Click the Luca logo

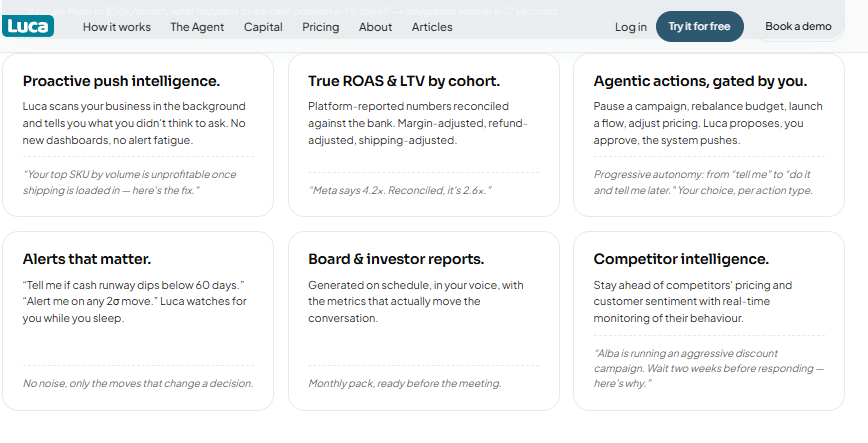[x=28, y=26]
